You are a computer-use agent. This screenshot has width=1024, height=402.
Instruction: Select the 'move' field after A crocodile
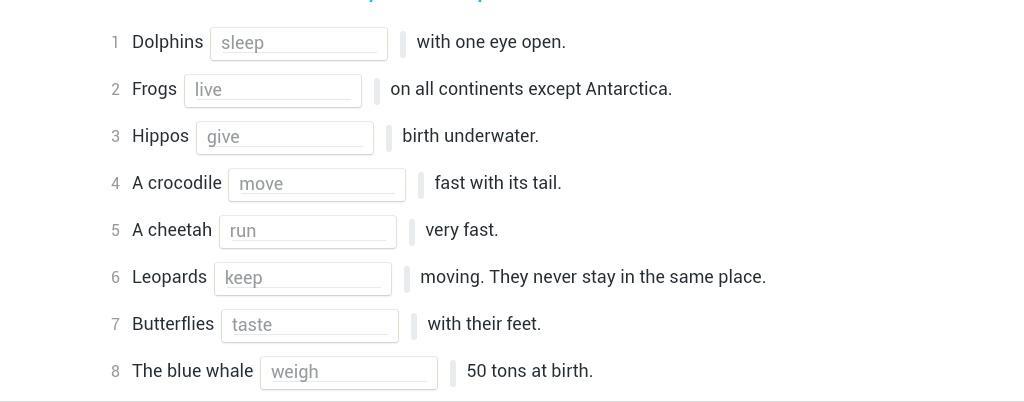coord(316,184)
